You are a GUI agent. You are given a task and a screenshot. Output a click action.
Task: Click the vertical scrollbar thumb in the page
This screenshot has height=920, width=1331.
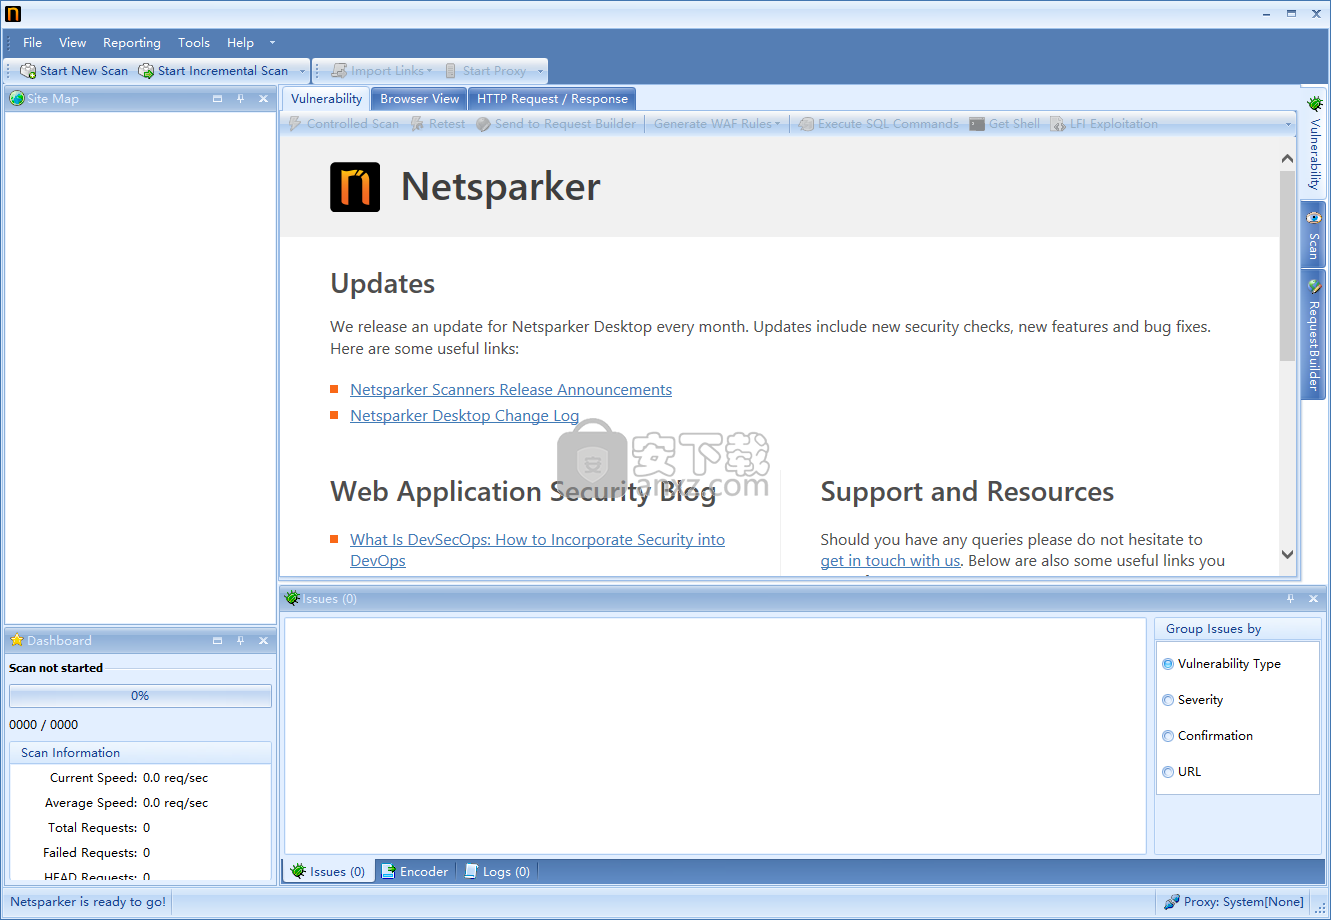point(1287,266)
